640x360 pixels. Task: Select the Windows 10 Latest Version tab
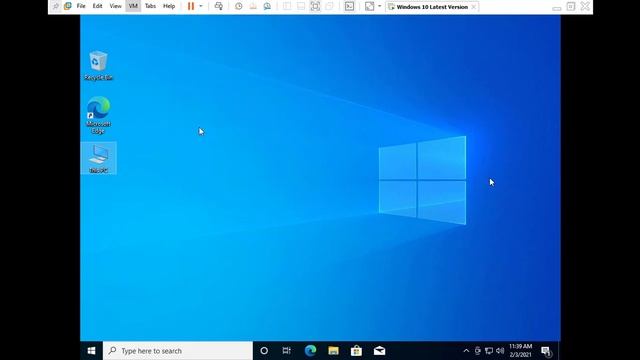coord(432,7)
